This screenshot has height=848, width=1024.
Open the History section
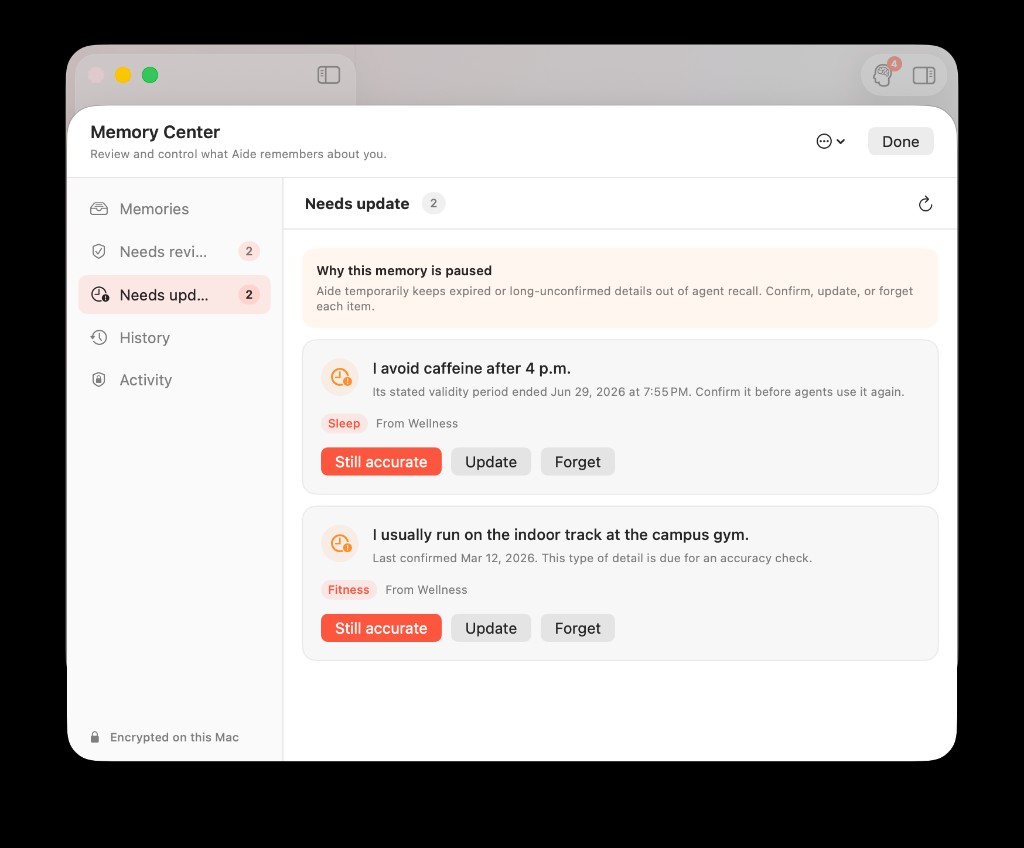174,338
